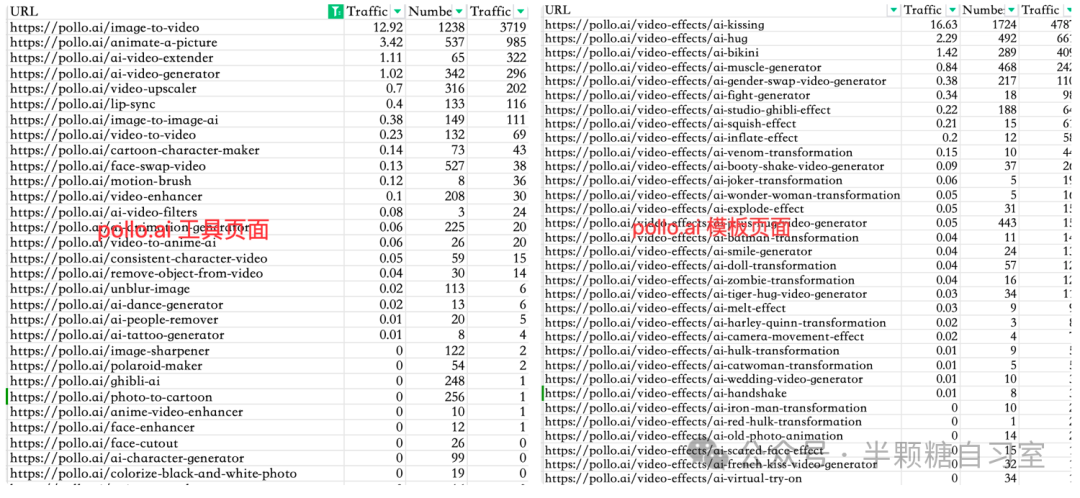This screenshot has width=1080, height=498.
Task: Select the pollo.ai/image-to-video URL cell
Action: coord(175,28)
